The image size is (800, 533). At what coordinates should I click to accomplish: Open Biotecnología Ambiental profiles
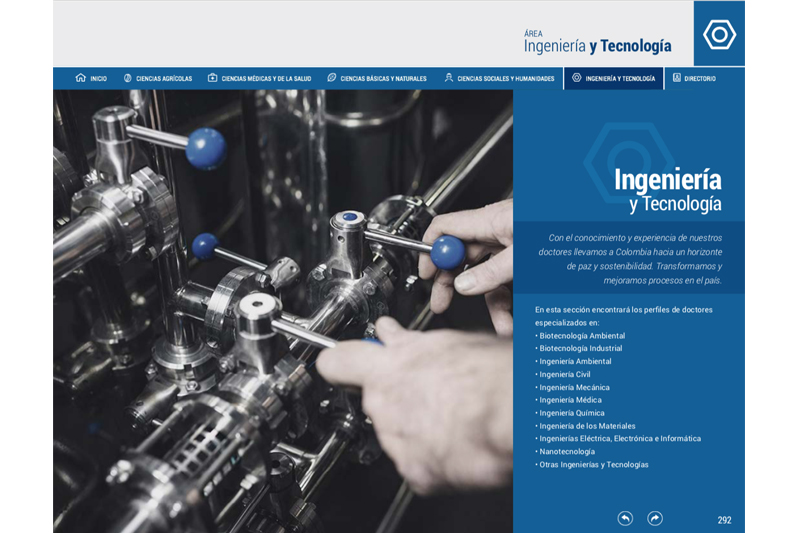(582, 336)
